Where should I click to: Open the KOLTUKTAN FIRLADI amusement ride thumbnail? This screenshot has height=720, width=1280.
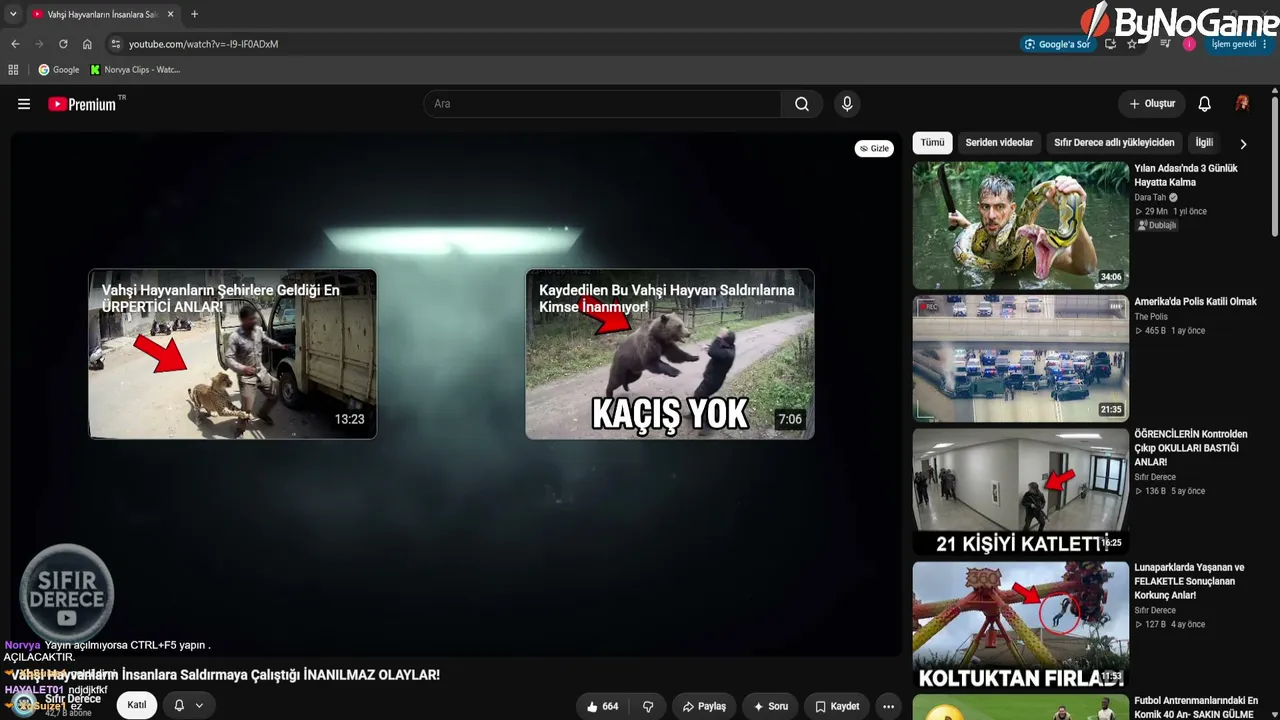tap(1020, 624)
